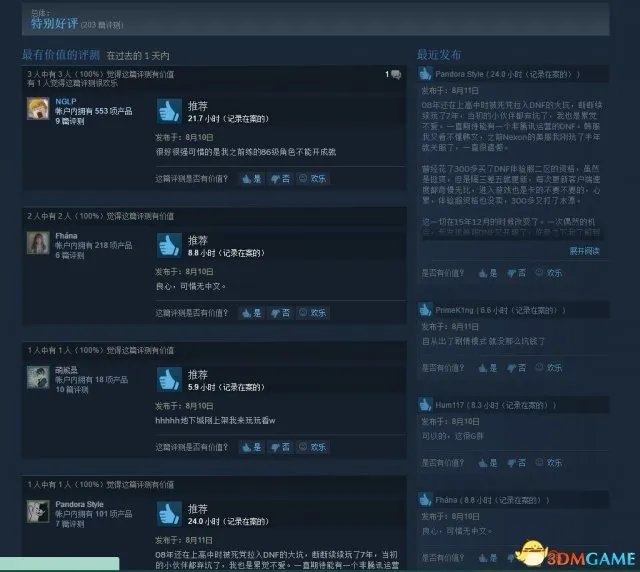This screenshot has width=640, height=572.
Task: Click the Pandora Style name in recent list
Action: point(459,74)
